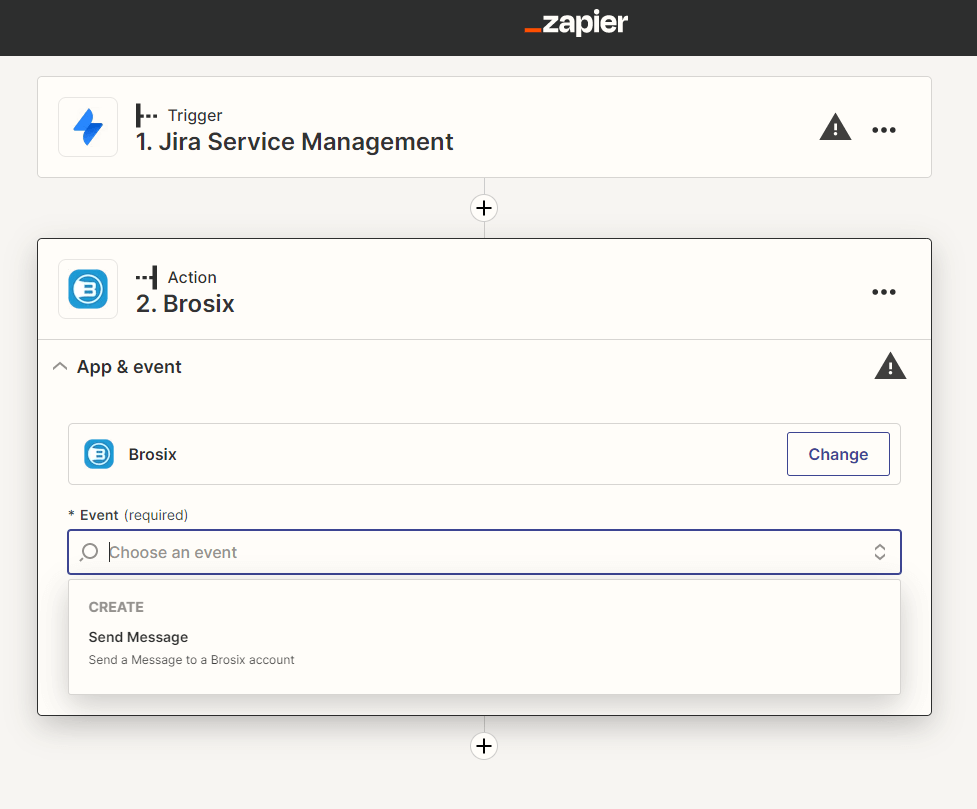Click the search magnifier in event field
This screenshot has height=809, width=977.
click(89, 552)
